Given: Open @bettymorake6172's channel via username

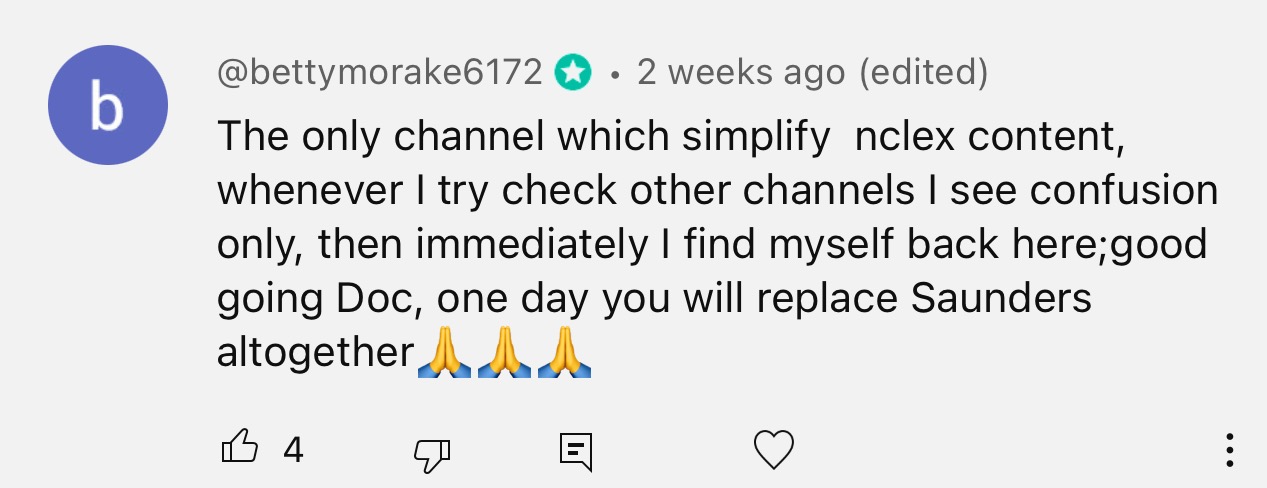Looking at the screenshot, I should [380, 73].
